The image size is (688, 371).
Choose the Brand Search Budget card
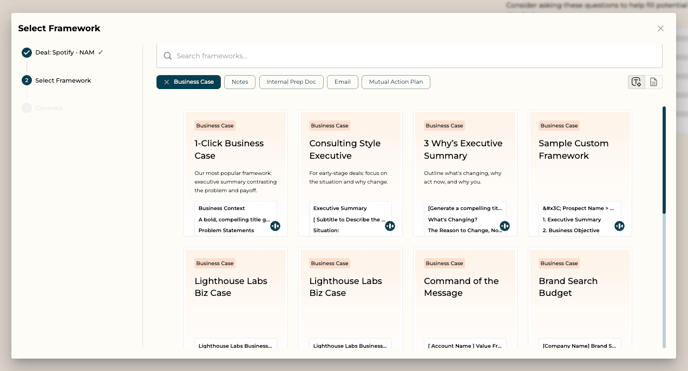click(x=580, y=298)
